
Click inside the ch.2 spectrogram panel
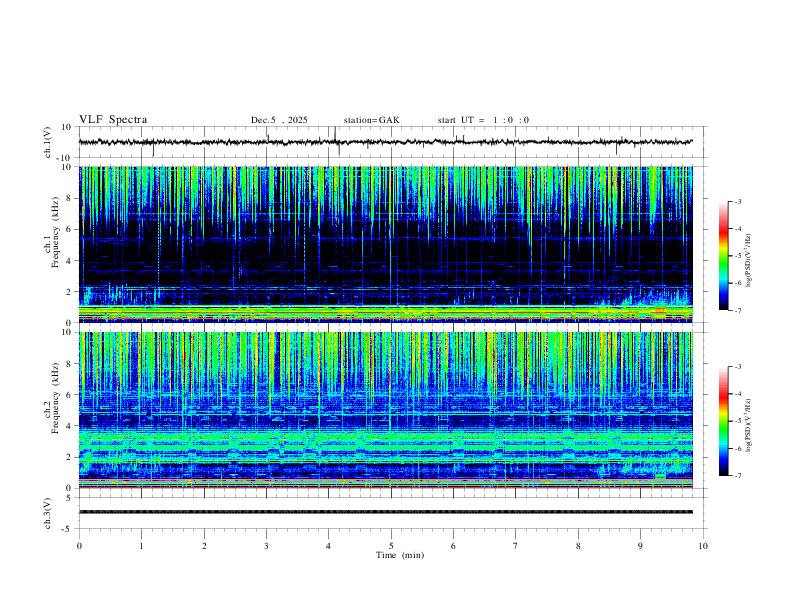(385, 410)
